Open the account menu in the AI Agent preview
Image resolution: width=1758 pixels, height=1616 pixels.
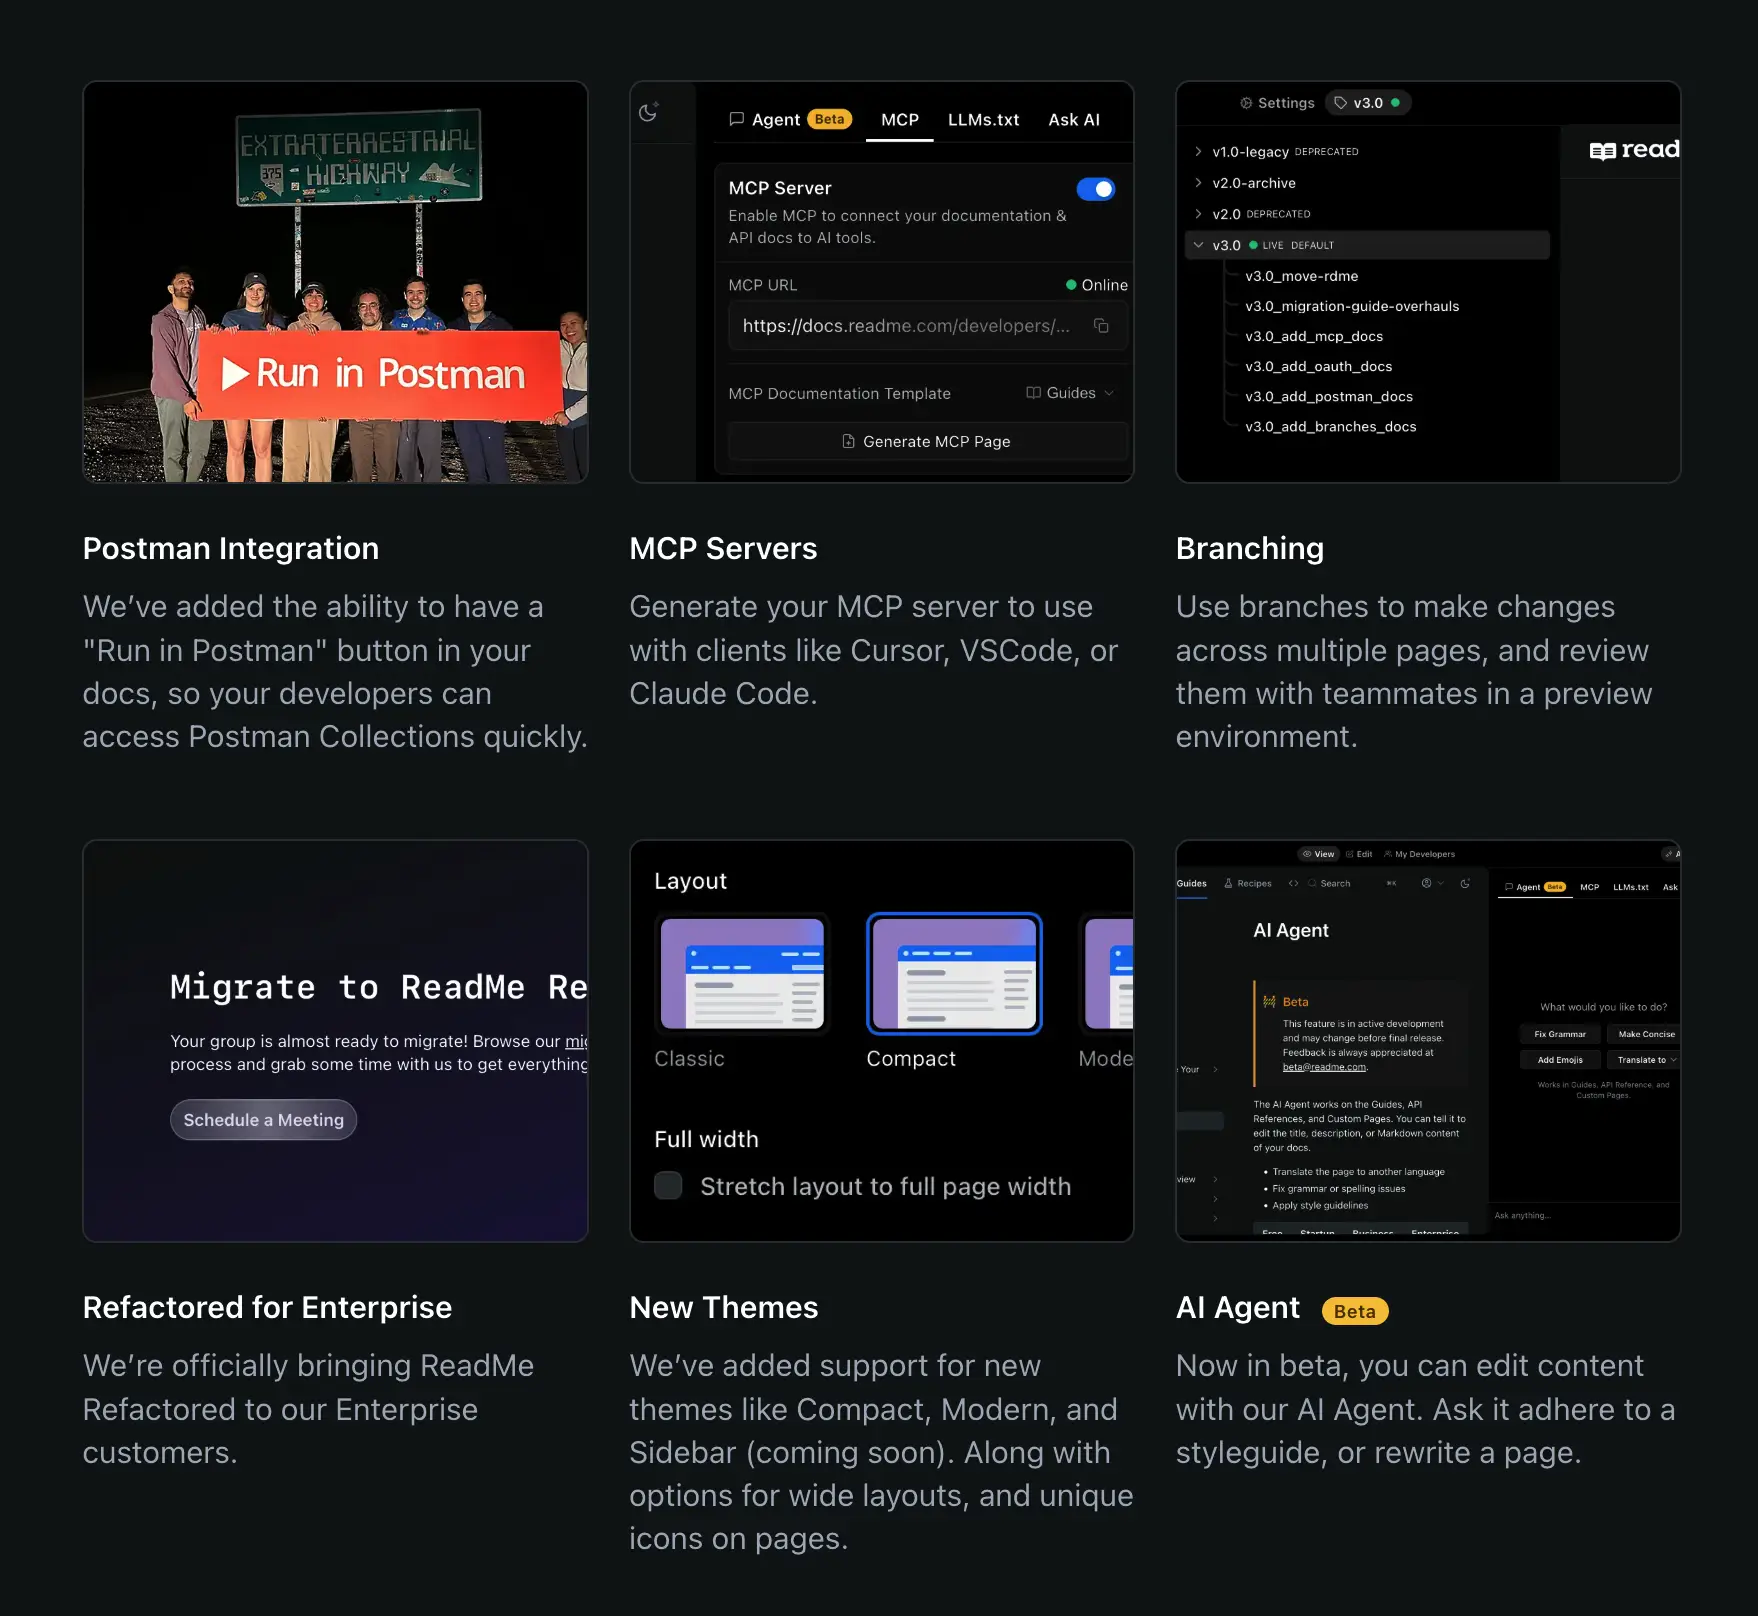click(x=1432, y=883)
